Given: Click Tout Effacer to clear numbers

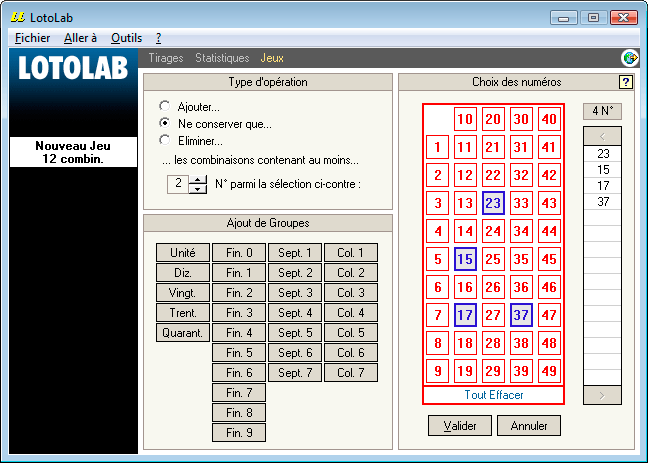Looking at the screenshot, I should (x=493, y=395).
